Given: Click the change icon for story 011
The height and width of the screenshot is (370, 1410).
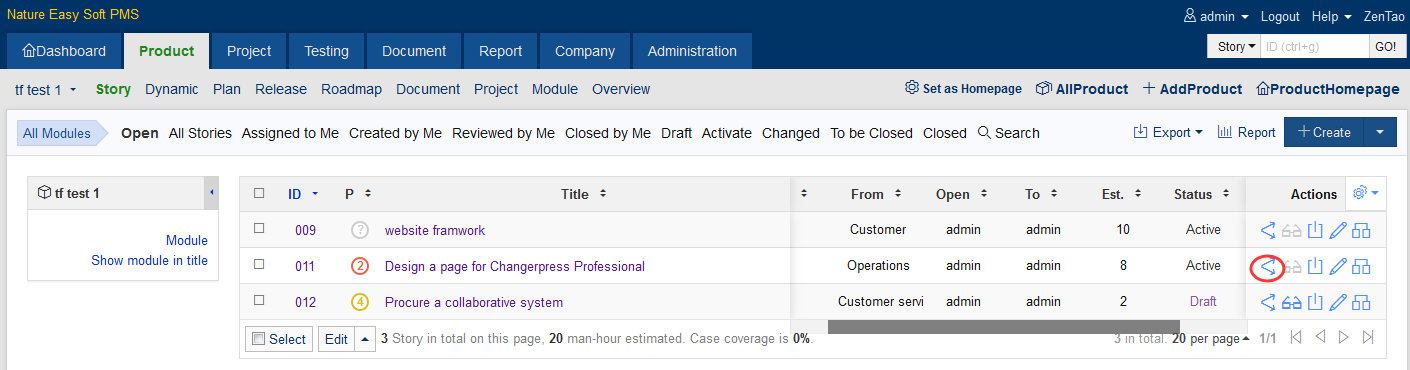Looking at the screenshot, I should tap(1268, 267).
